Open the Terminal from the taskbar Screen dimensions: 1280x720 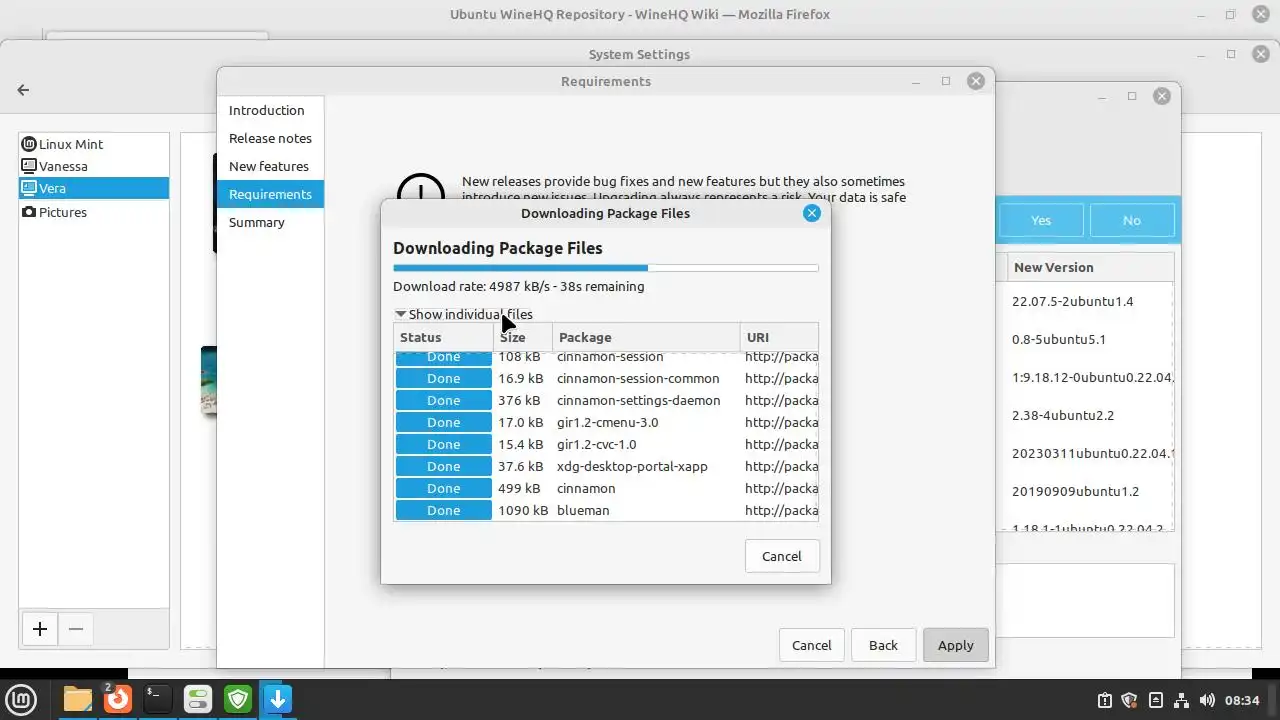tap(158, 698)
